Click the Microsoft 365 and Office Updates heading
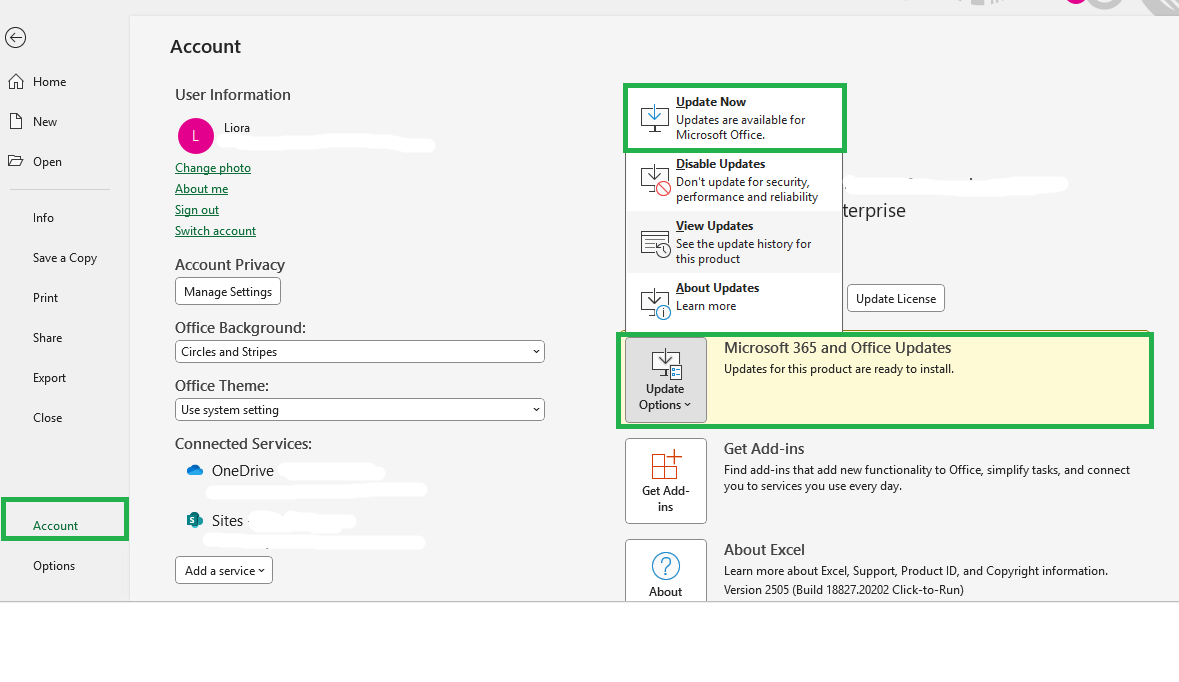 coord(838,348)
